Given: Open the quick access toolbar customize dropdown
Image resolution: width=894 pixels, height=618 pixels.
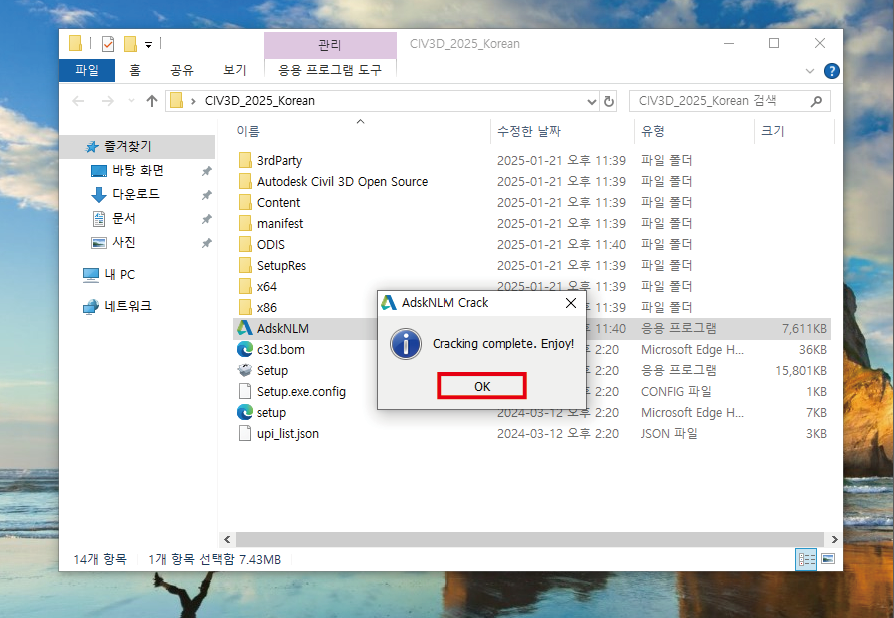Looking at the screenshot, I should (148, 44).
